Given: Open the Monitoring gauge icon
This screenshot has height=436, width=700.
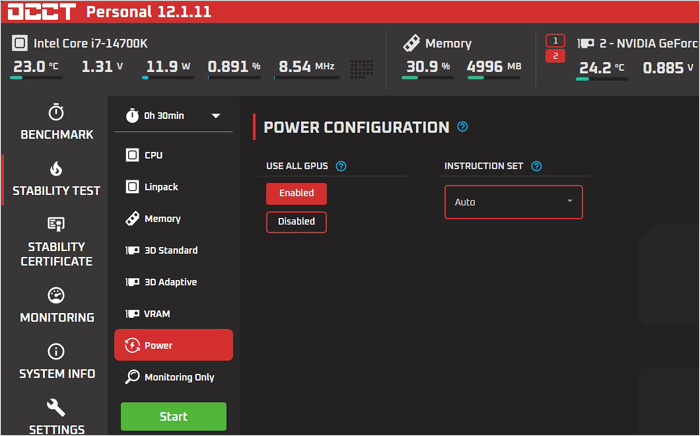Looking at the screenshot, I should click(x=56, y=295).
